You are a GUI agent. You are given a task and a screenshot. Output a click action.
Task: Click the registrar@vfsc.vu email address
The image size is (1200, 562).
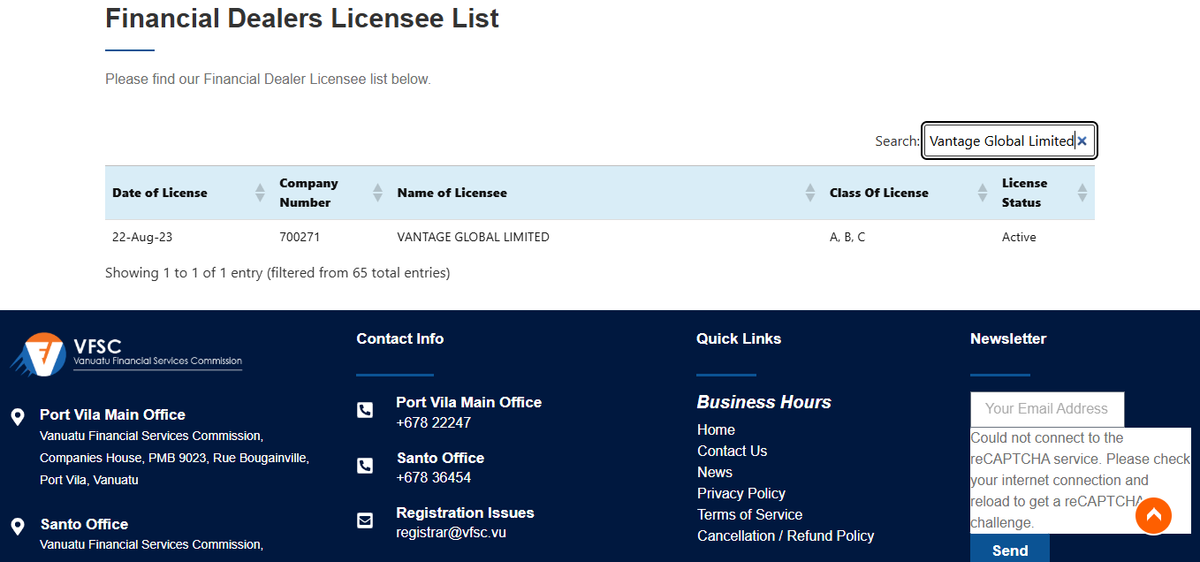point(451,532)
